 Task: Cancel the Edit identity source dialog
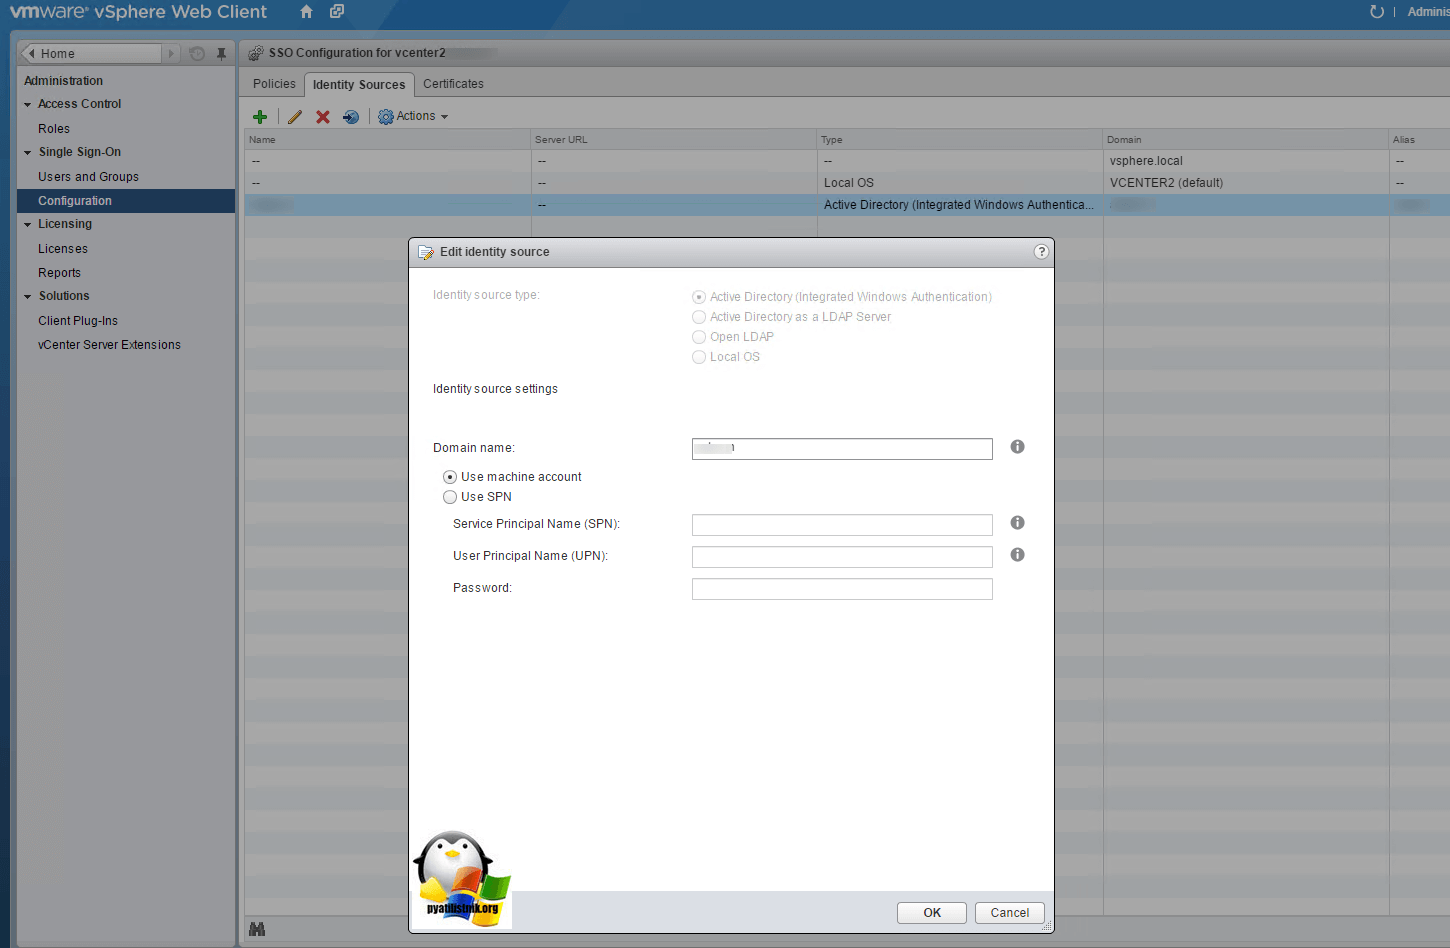1009,913
